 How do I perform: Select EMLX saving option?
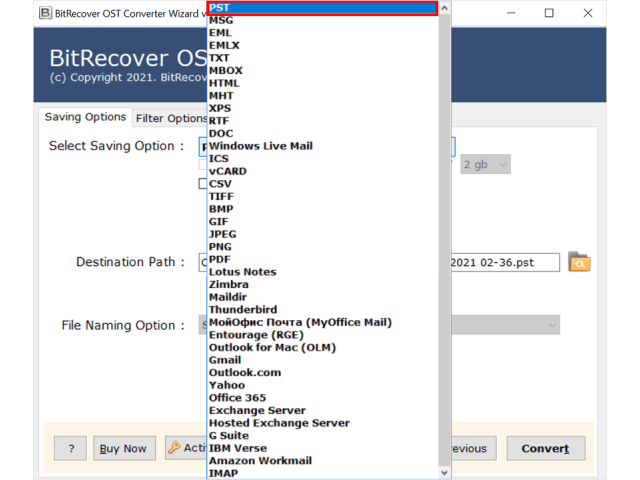(322, 46)
